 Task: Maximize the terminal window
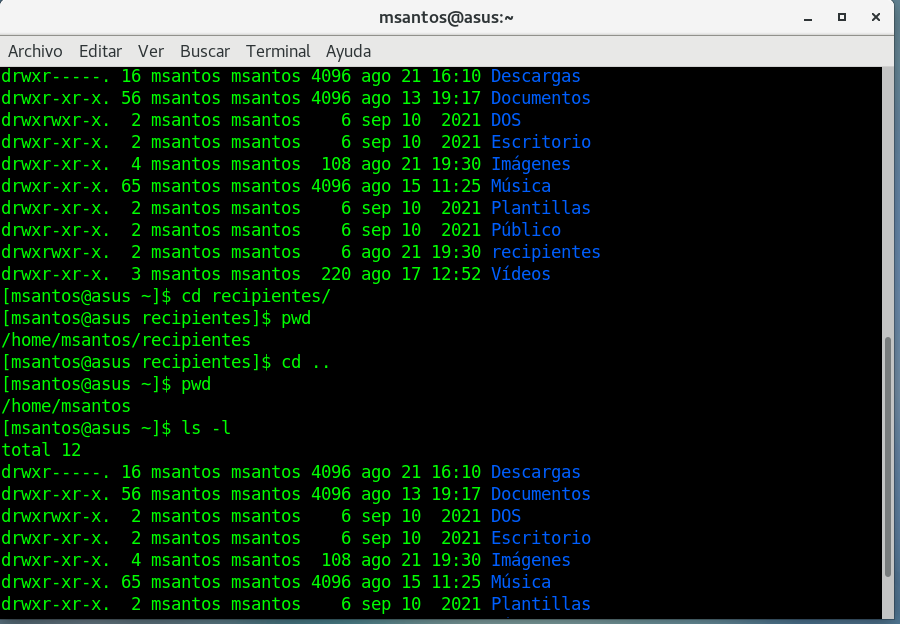[842, 17]
